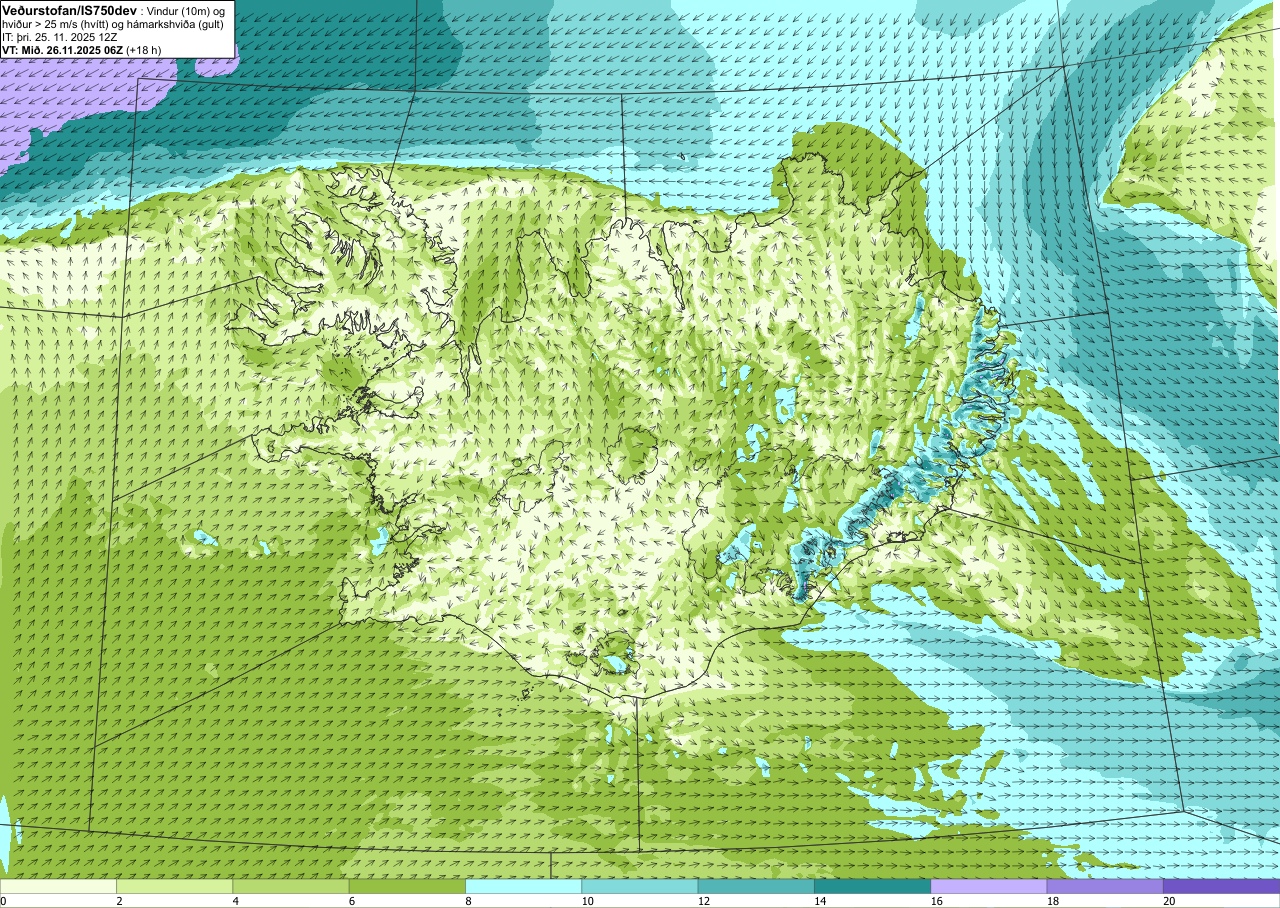The height and width of the screenshot is (908, 1280).
Task: Click the 6–8 m/s olive green legend swatch
Action: click(x=407, y=886)
